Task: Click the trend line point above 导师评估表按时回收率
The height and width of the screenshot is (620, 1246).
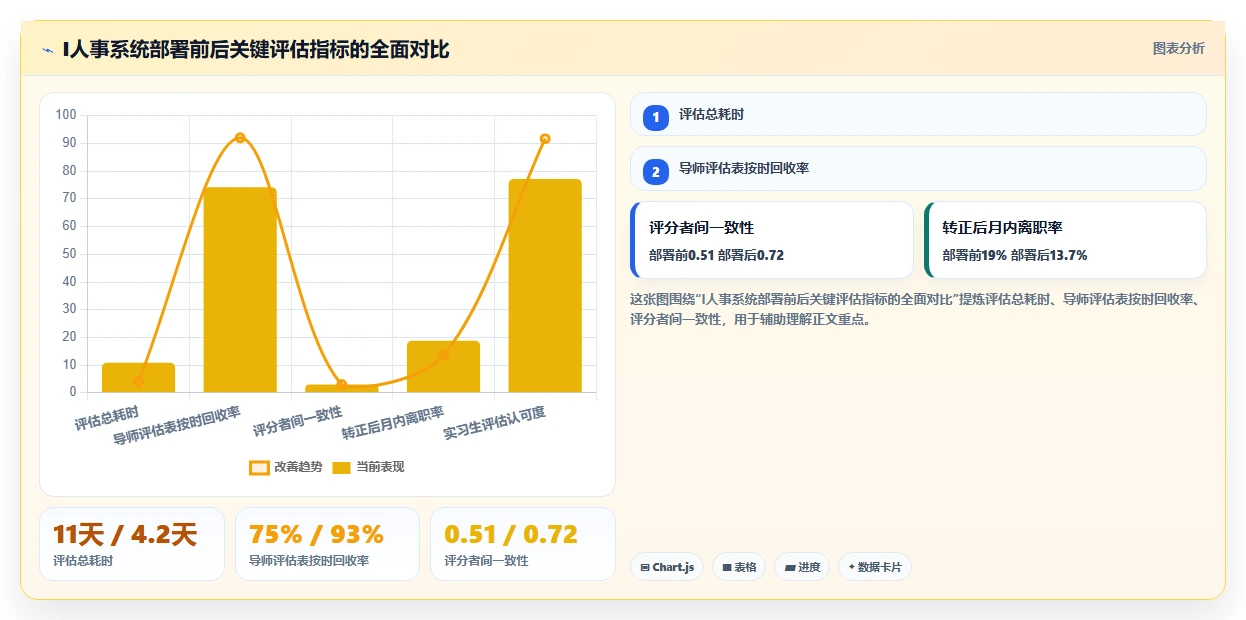Action: 240,138
